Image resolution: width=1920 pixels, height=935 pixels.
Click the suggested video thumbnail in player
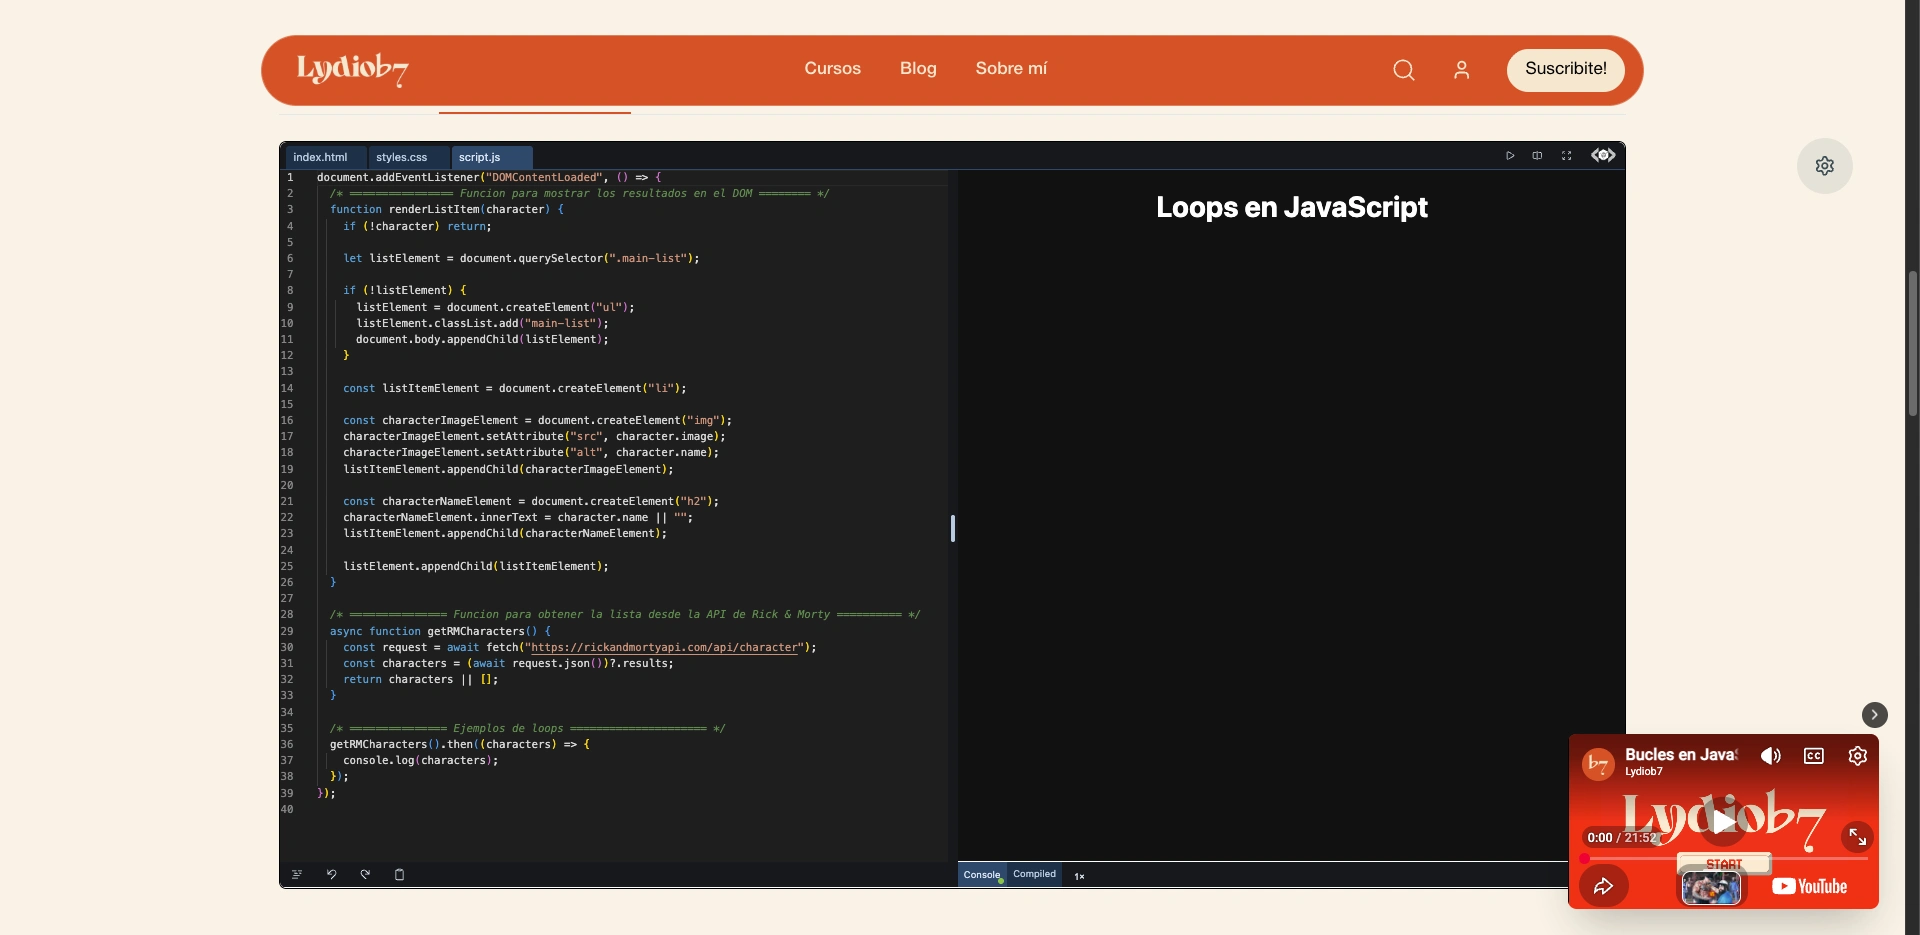(1710, 888)
